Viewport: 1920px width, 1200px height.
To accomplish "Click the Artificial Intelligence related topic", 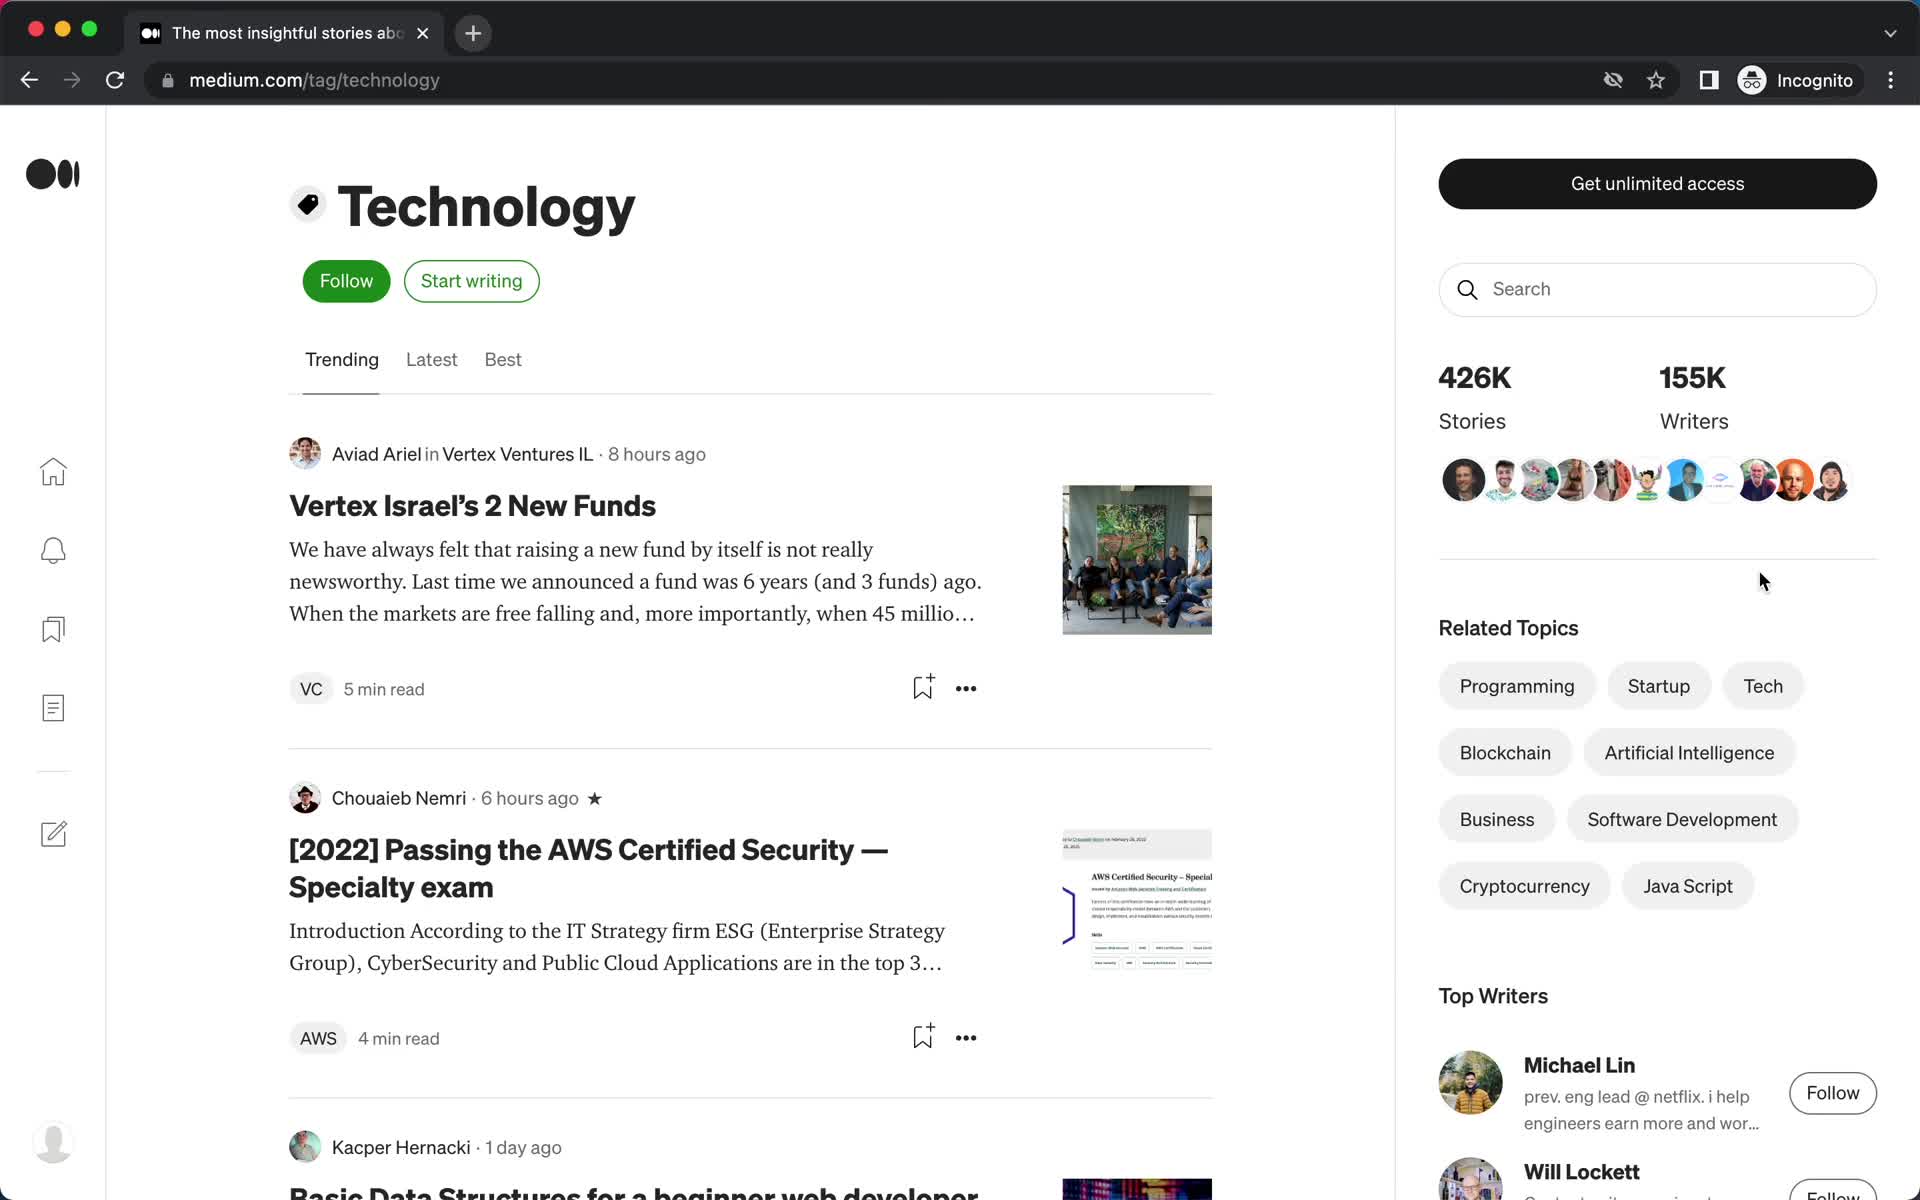I will tap(1691, 753).
